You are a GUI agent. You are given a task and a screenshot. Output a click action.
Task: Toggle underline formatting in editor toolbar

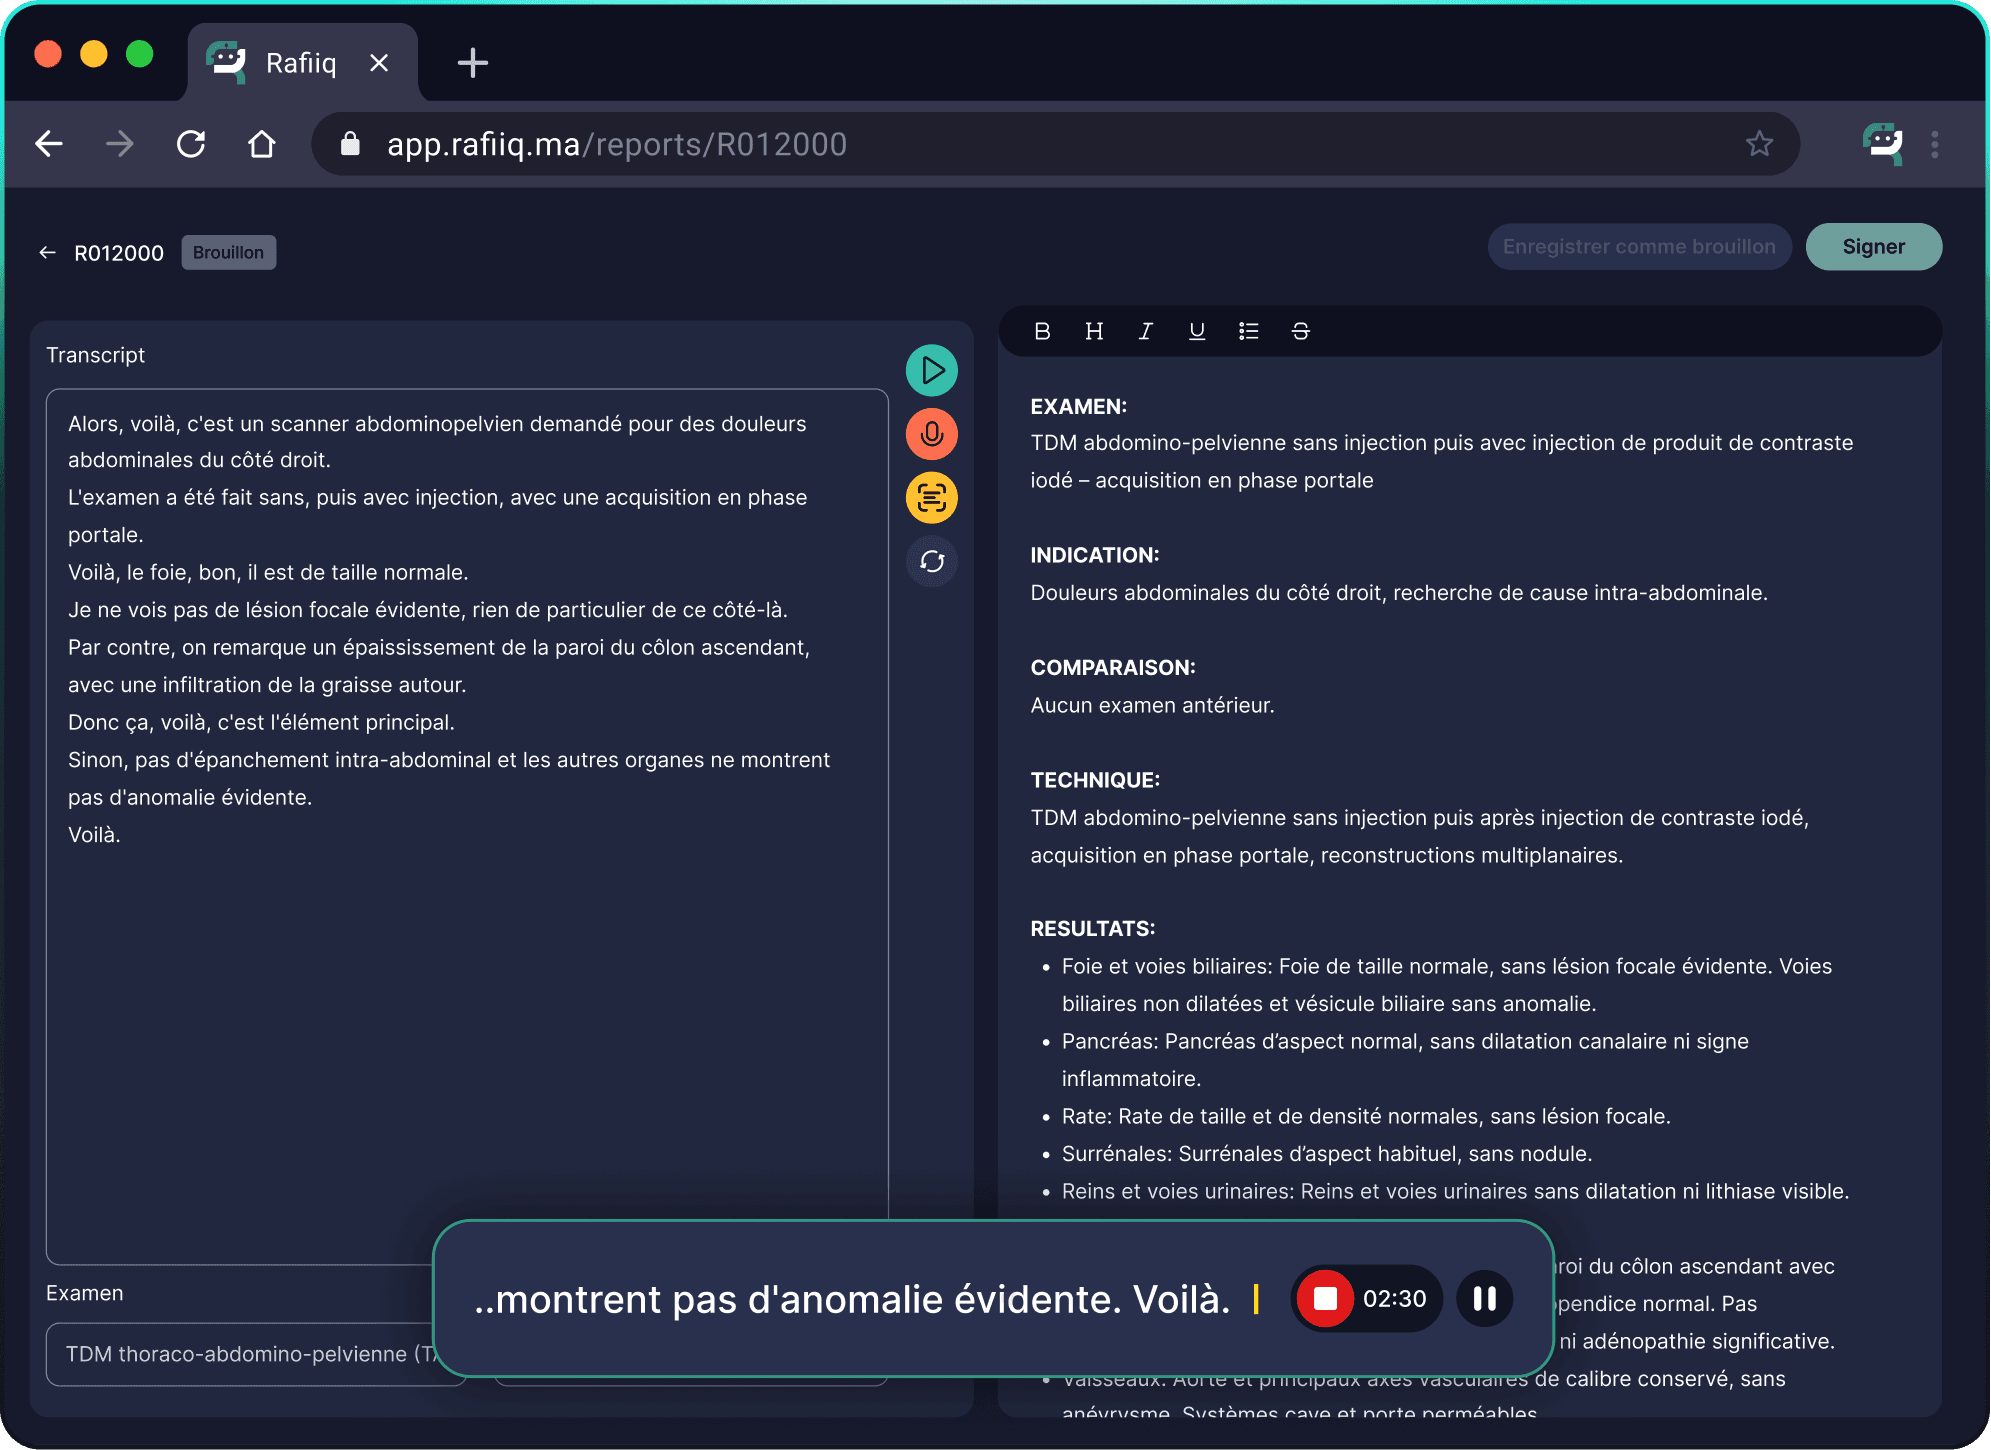1196,331
